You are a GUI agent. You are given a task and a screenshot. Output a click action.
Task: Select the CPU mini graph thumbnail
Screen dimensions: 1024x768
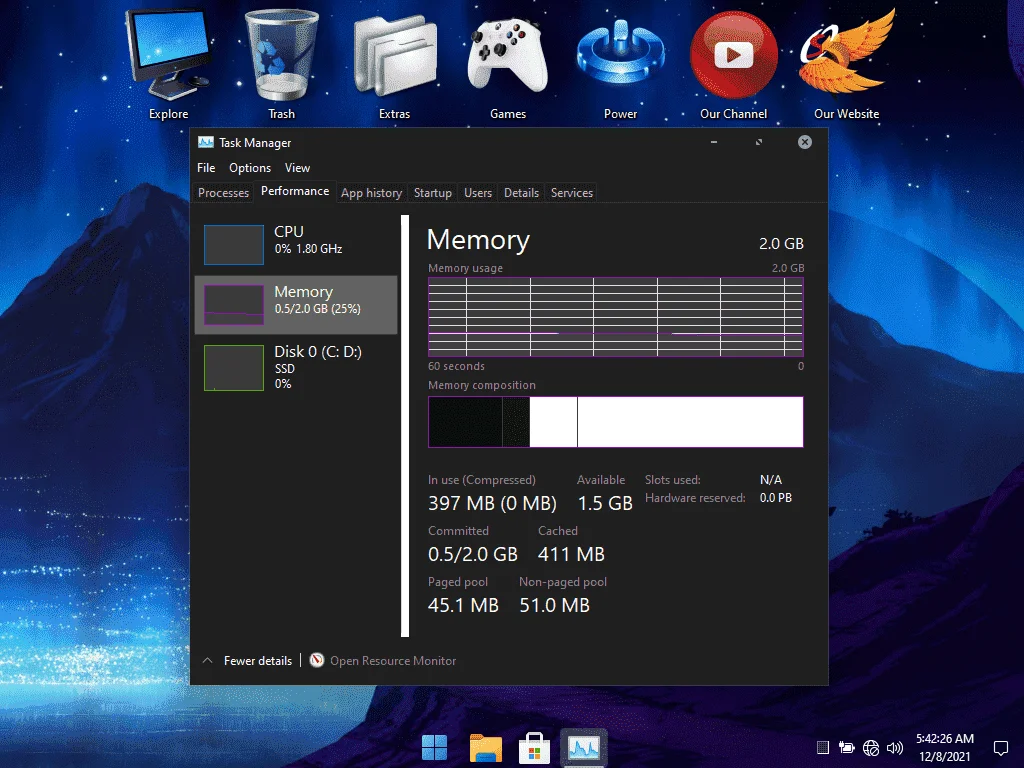[234, 244]
